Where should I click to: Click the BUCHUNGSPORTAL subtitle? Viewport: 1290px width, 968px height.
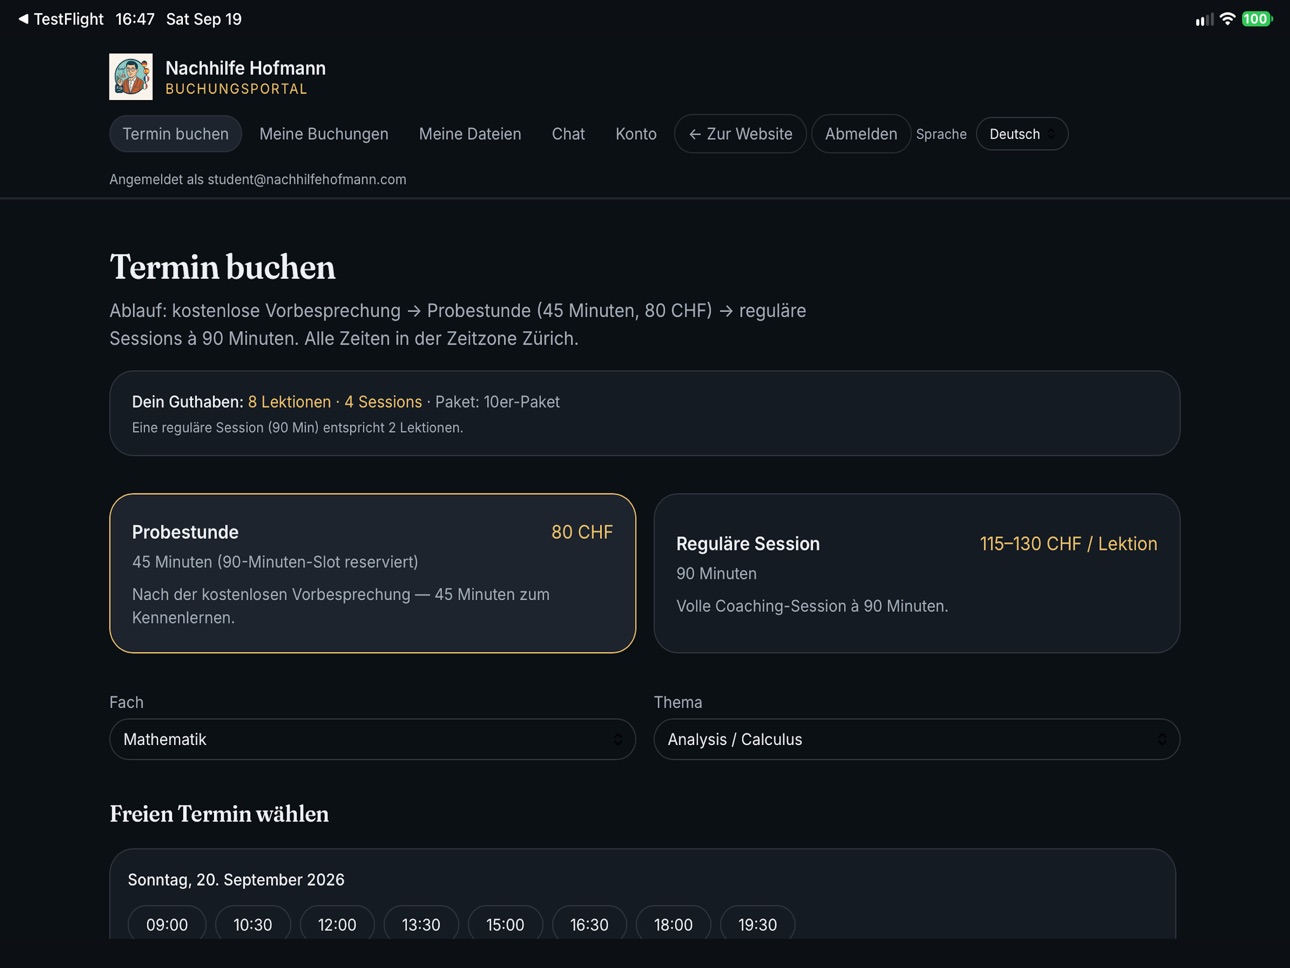pyautogui.click(x=236, y=89)
